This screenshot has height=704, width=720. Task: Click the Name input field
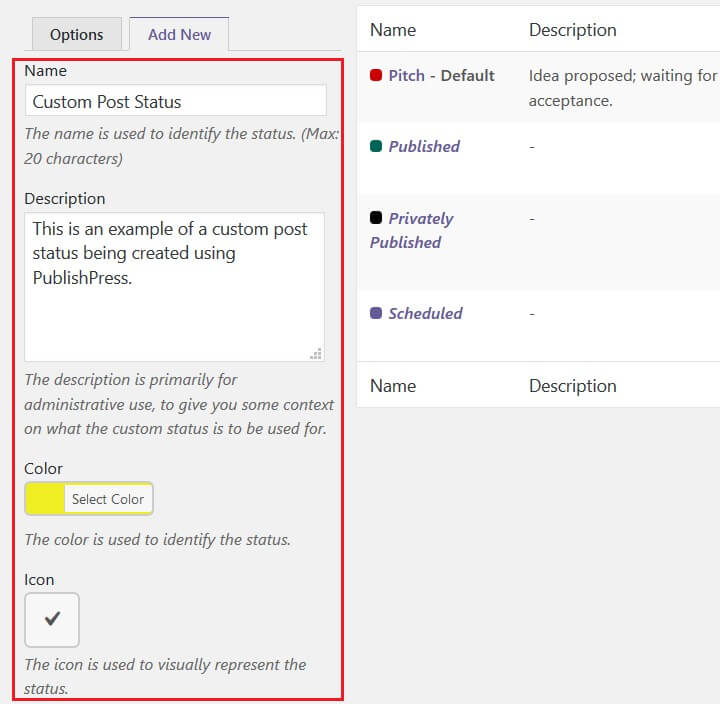point(176,101)
